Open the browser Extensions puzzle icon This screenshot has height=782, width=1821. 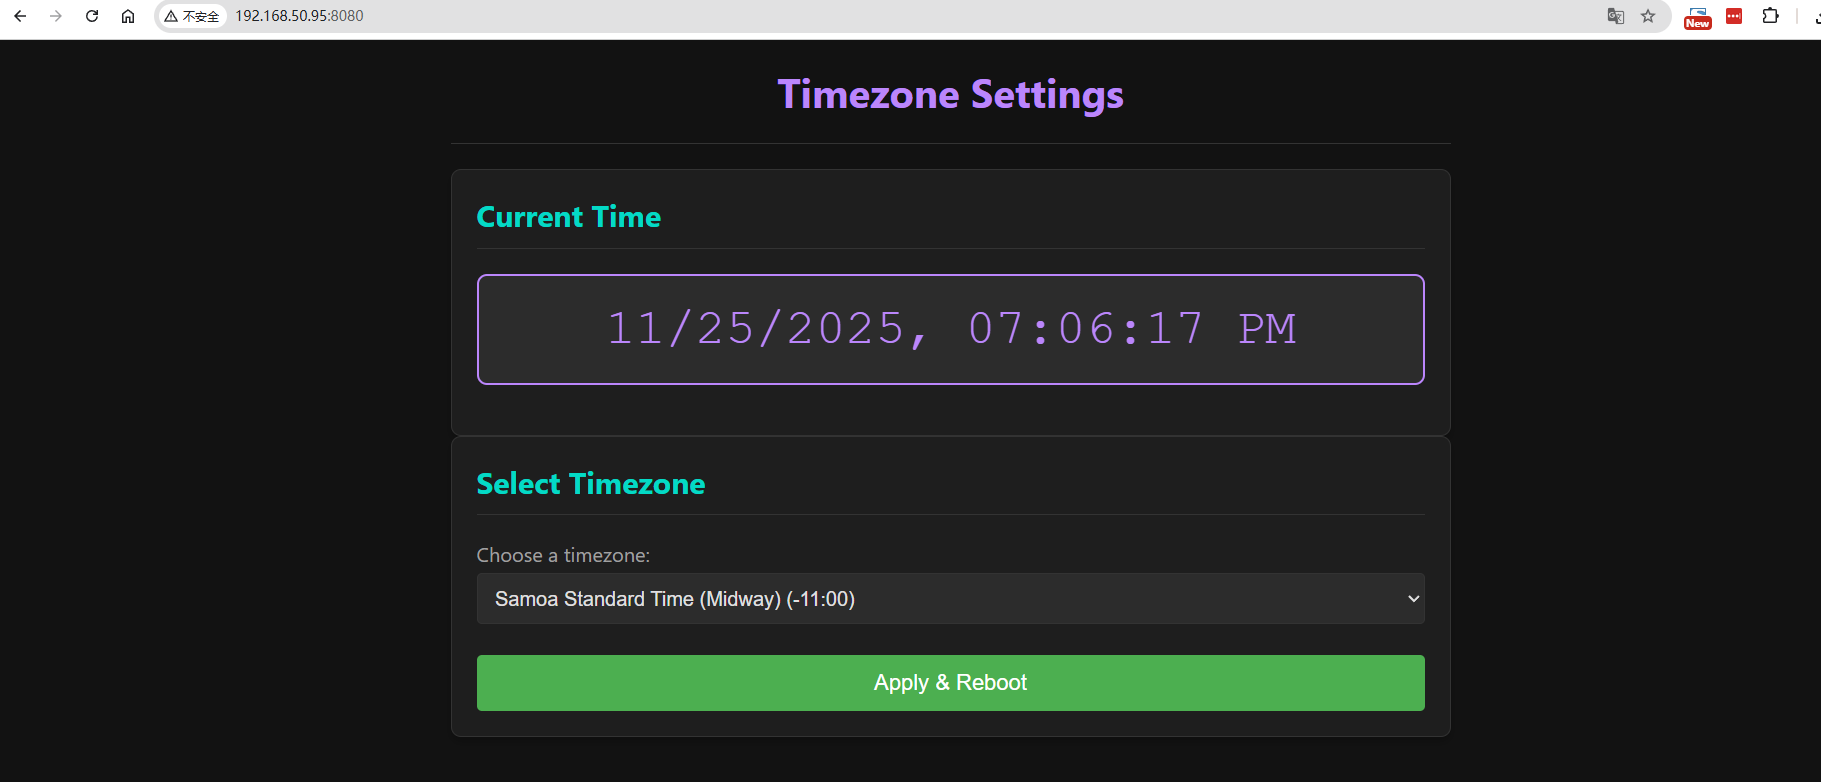1771,16
